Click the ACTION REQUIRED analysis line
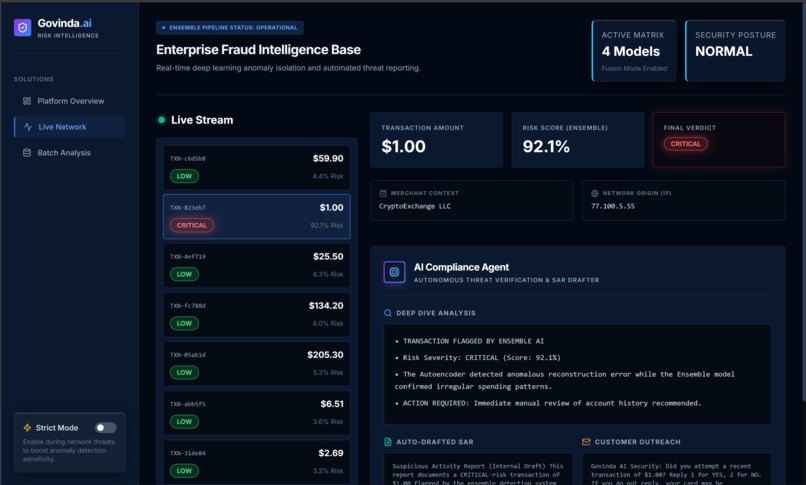Image resolution: width=806 pixels, height=485 pixels. point(548,403)
